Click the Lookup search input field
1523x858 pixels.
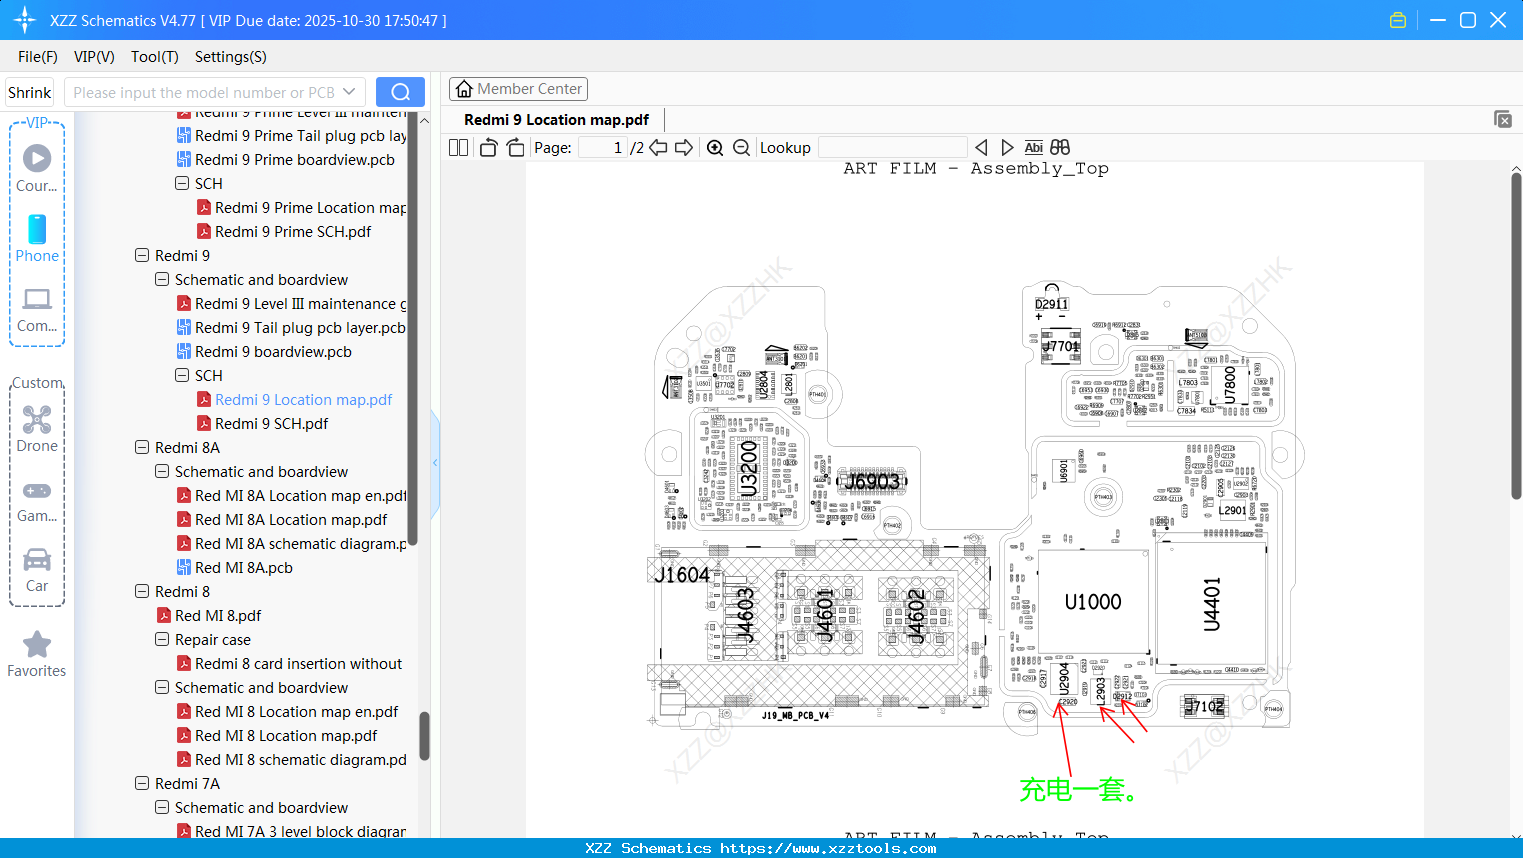[892, 147]
